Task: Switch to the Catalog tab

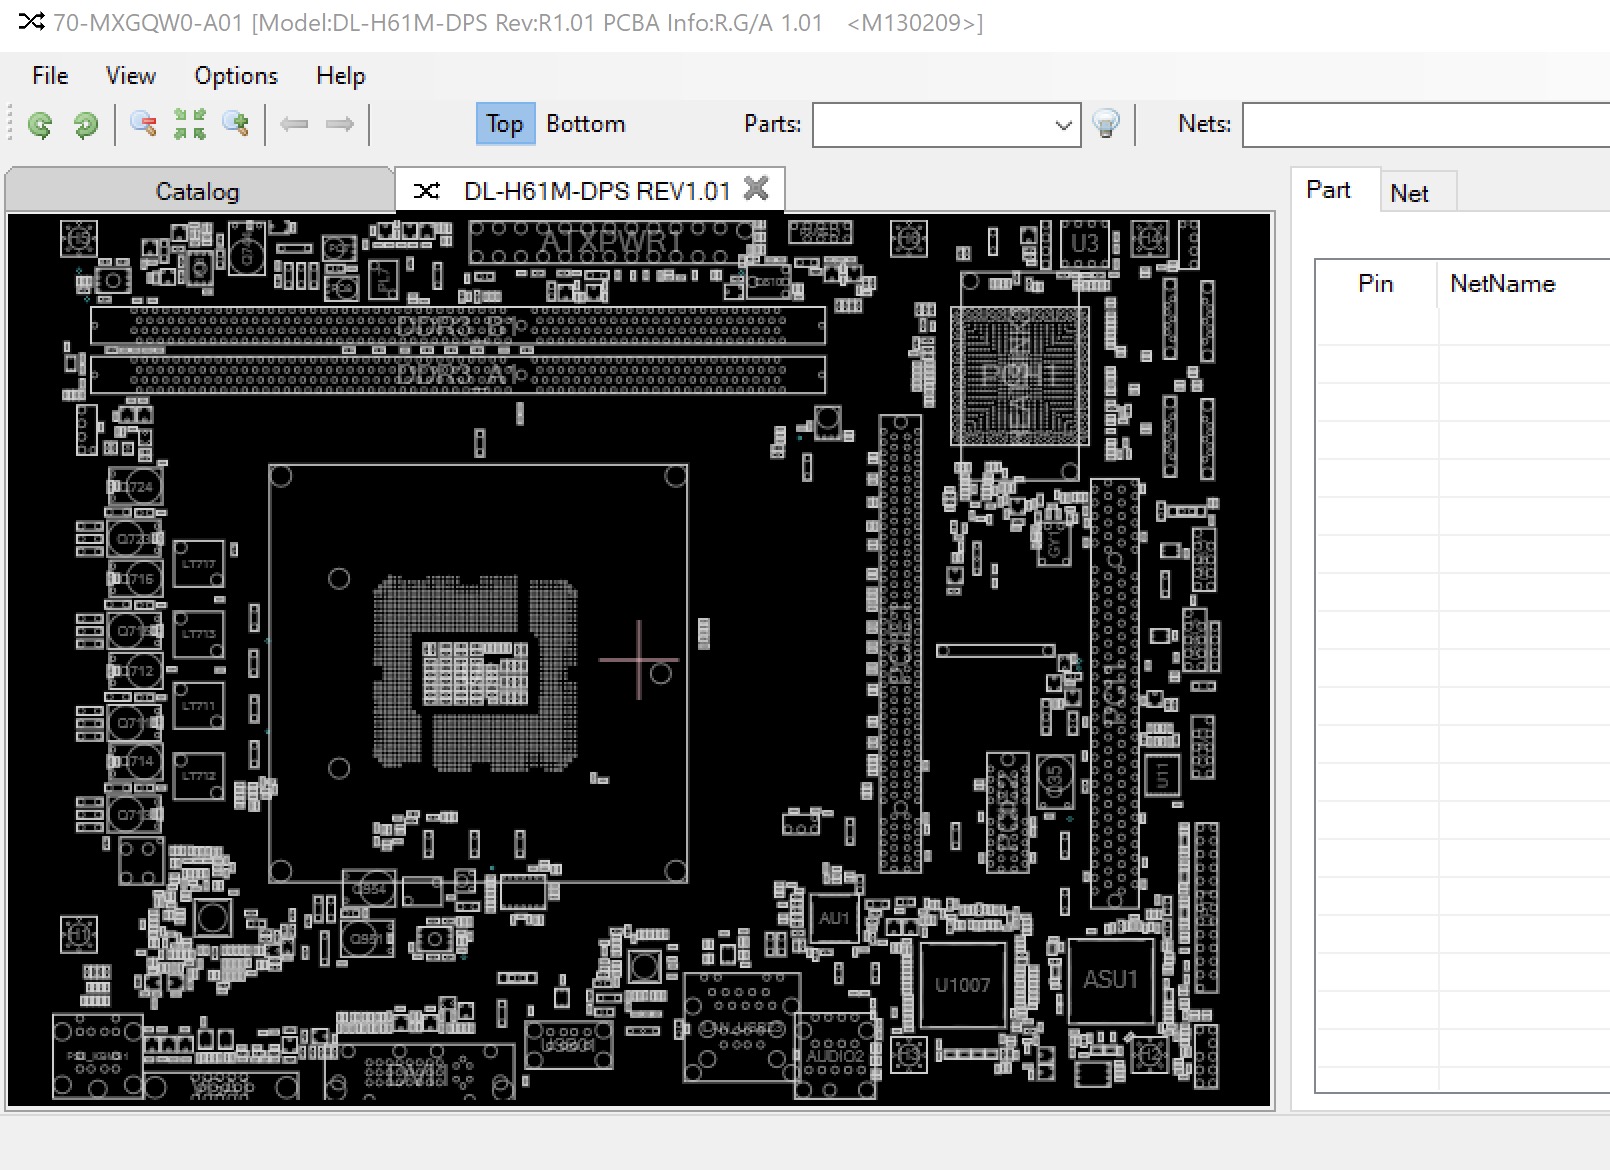Action: point(196,190)
